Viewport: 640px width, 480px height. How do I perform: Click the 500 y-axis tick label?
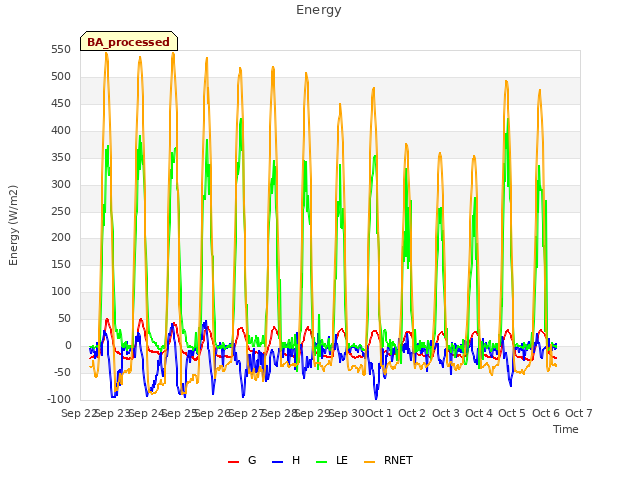(61, 77)
